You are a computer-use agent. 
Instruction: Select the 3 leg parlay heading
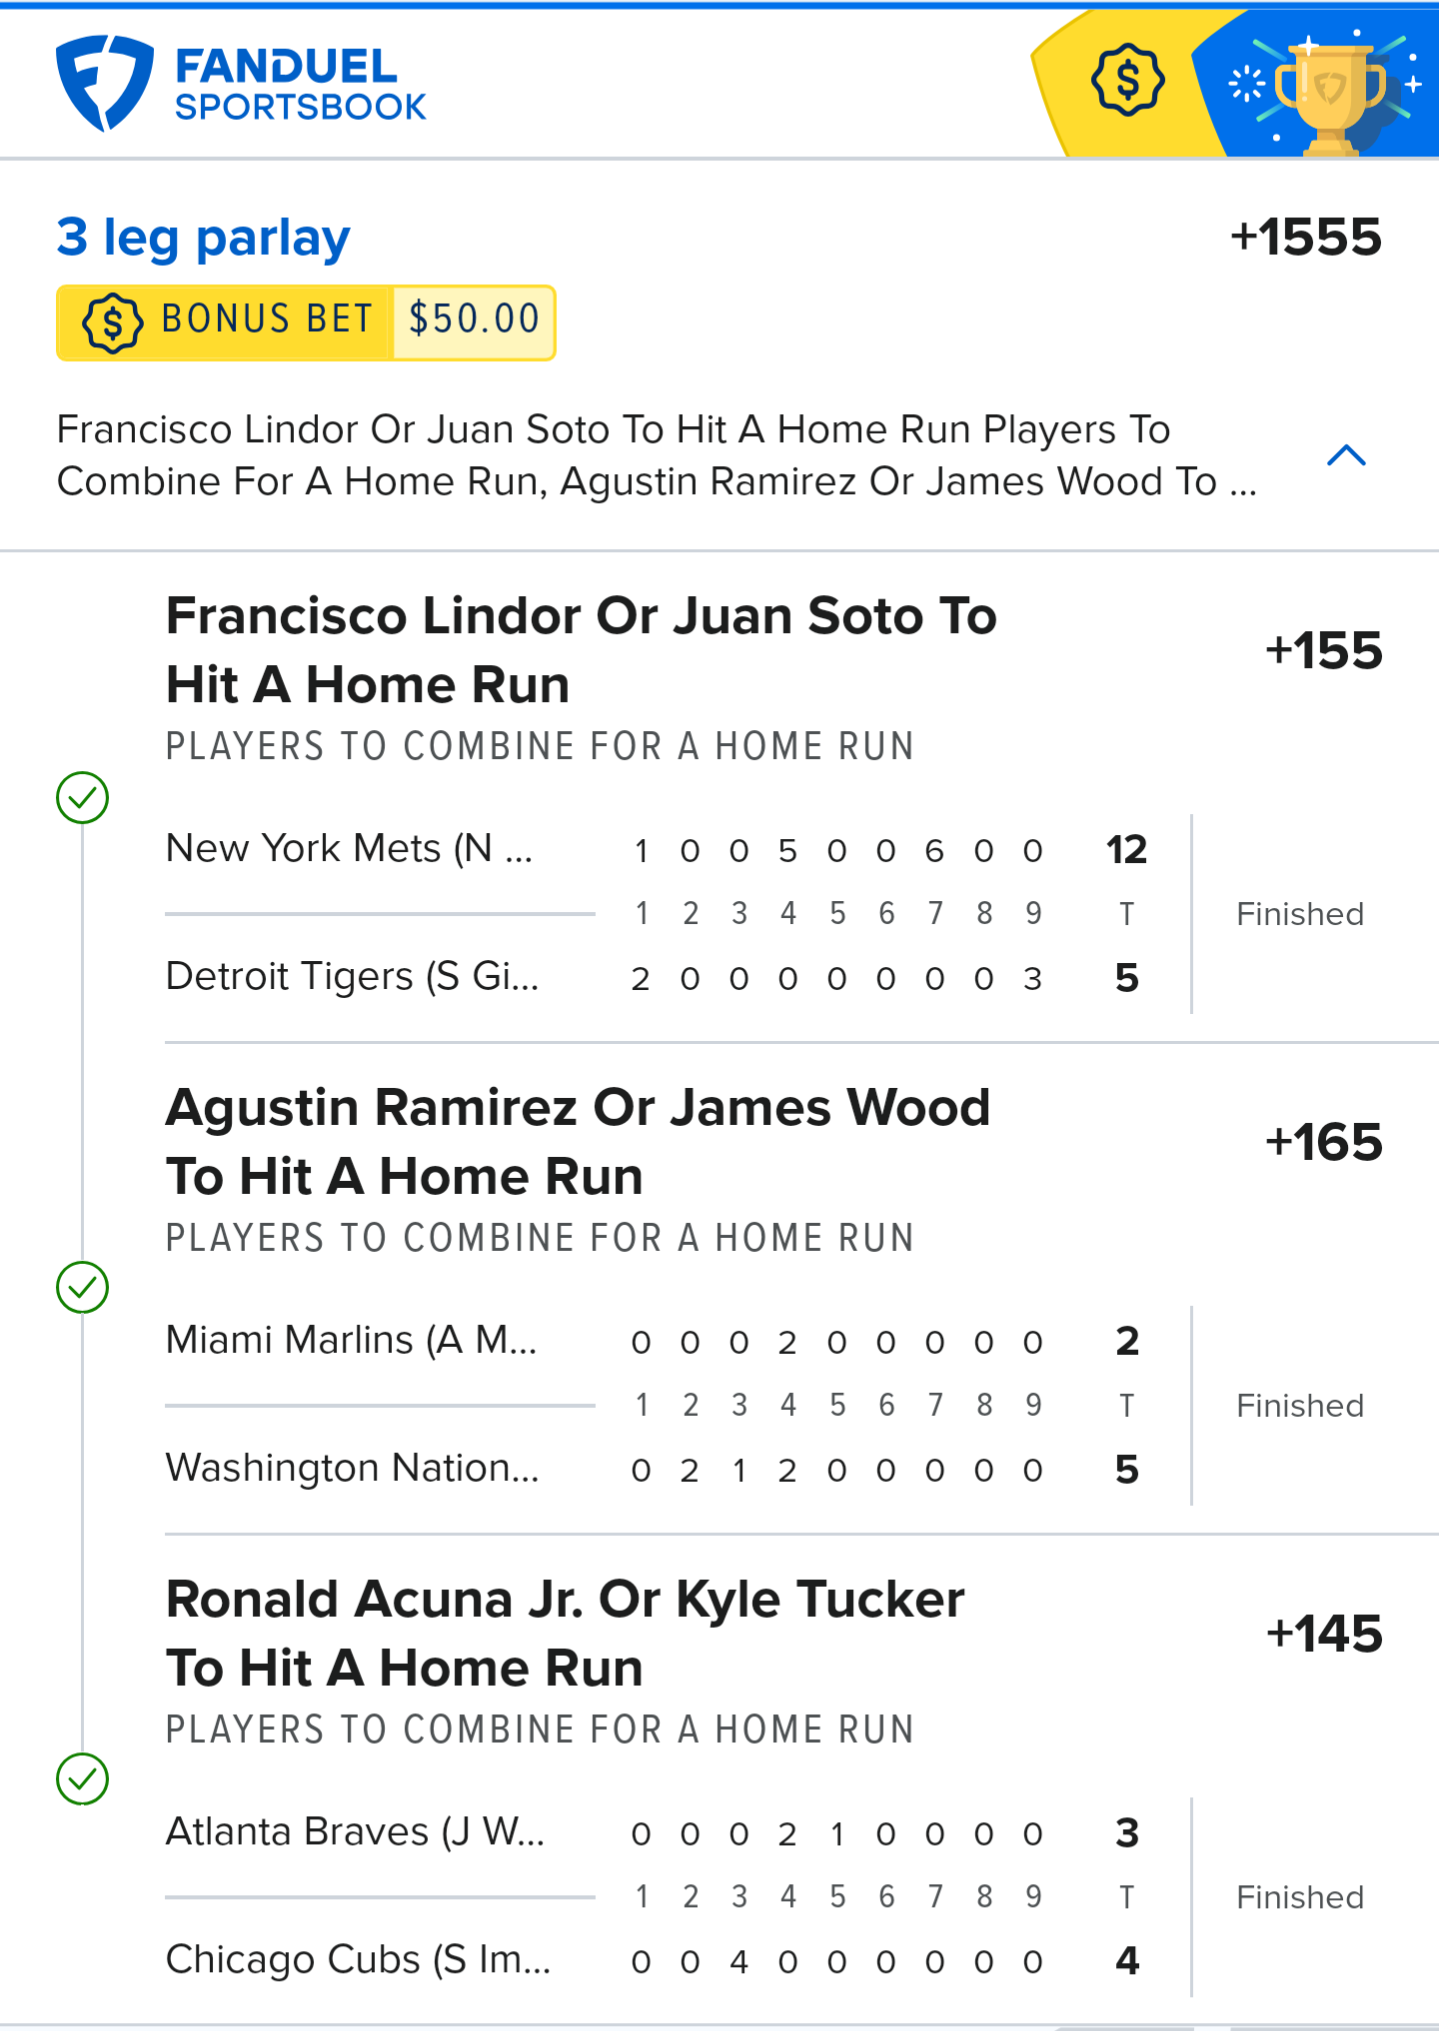point(203,238)
